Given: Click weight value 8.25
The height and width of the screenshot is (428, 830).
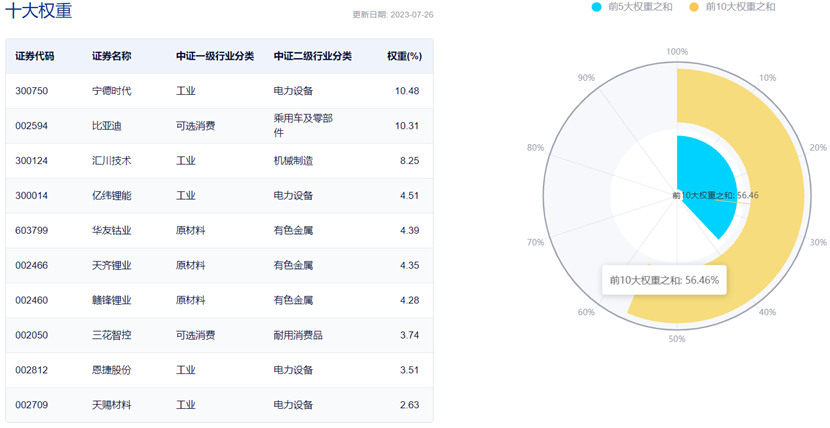Looking at the screenshot, I should (x=410, y=161).
